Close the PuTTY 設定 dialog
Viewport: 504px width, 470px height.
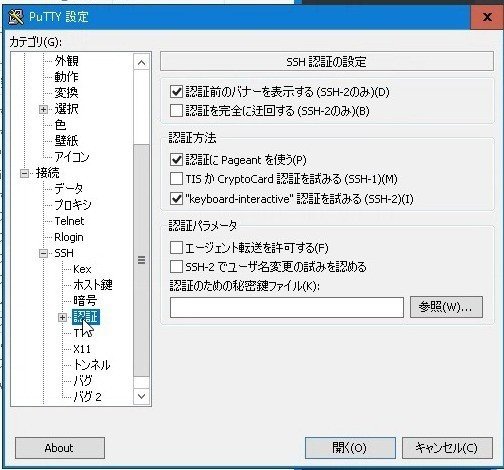pyautogui.click(x=487, y=17)
